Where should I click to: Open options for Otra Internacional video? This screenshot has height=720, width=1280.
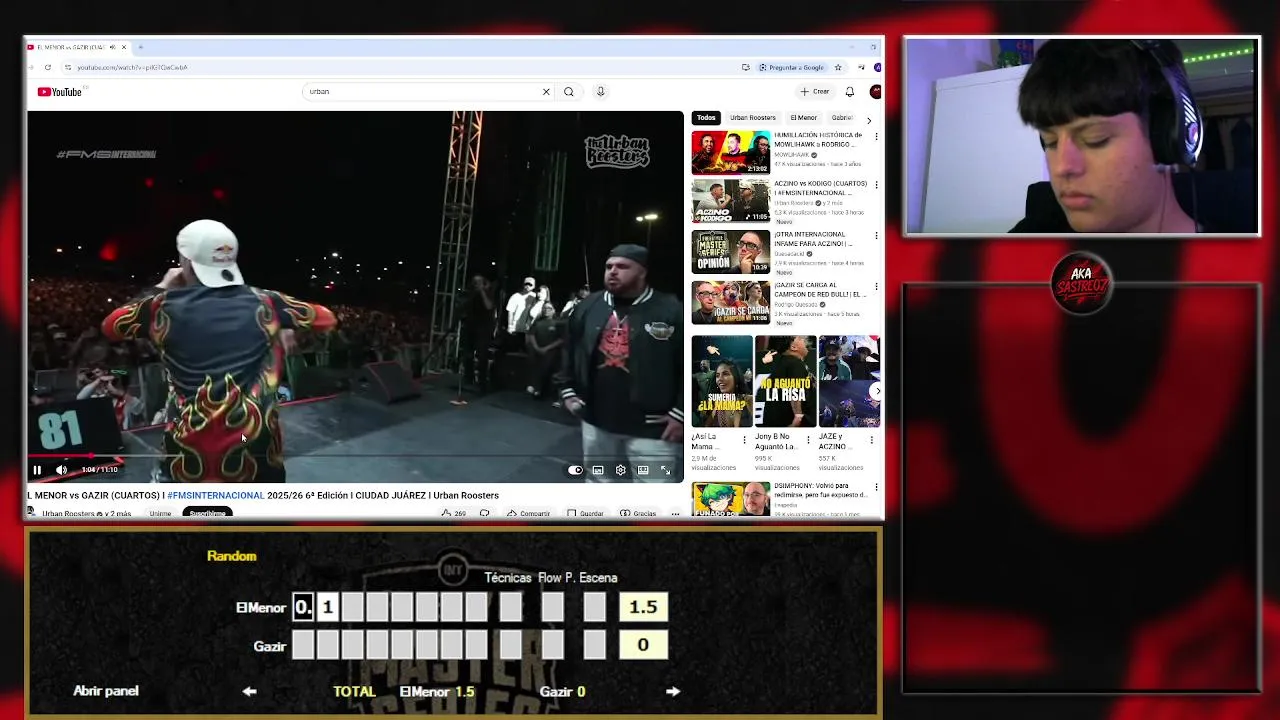click(x=877, y=236)
